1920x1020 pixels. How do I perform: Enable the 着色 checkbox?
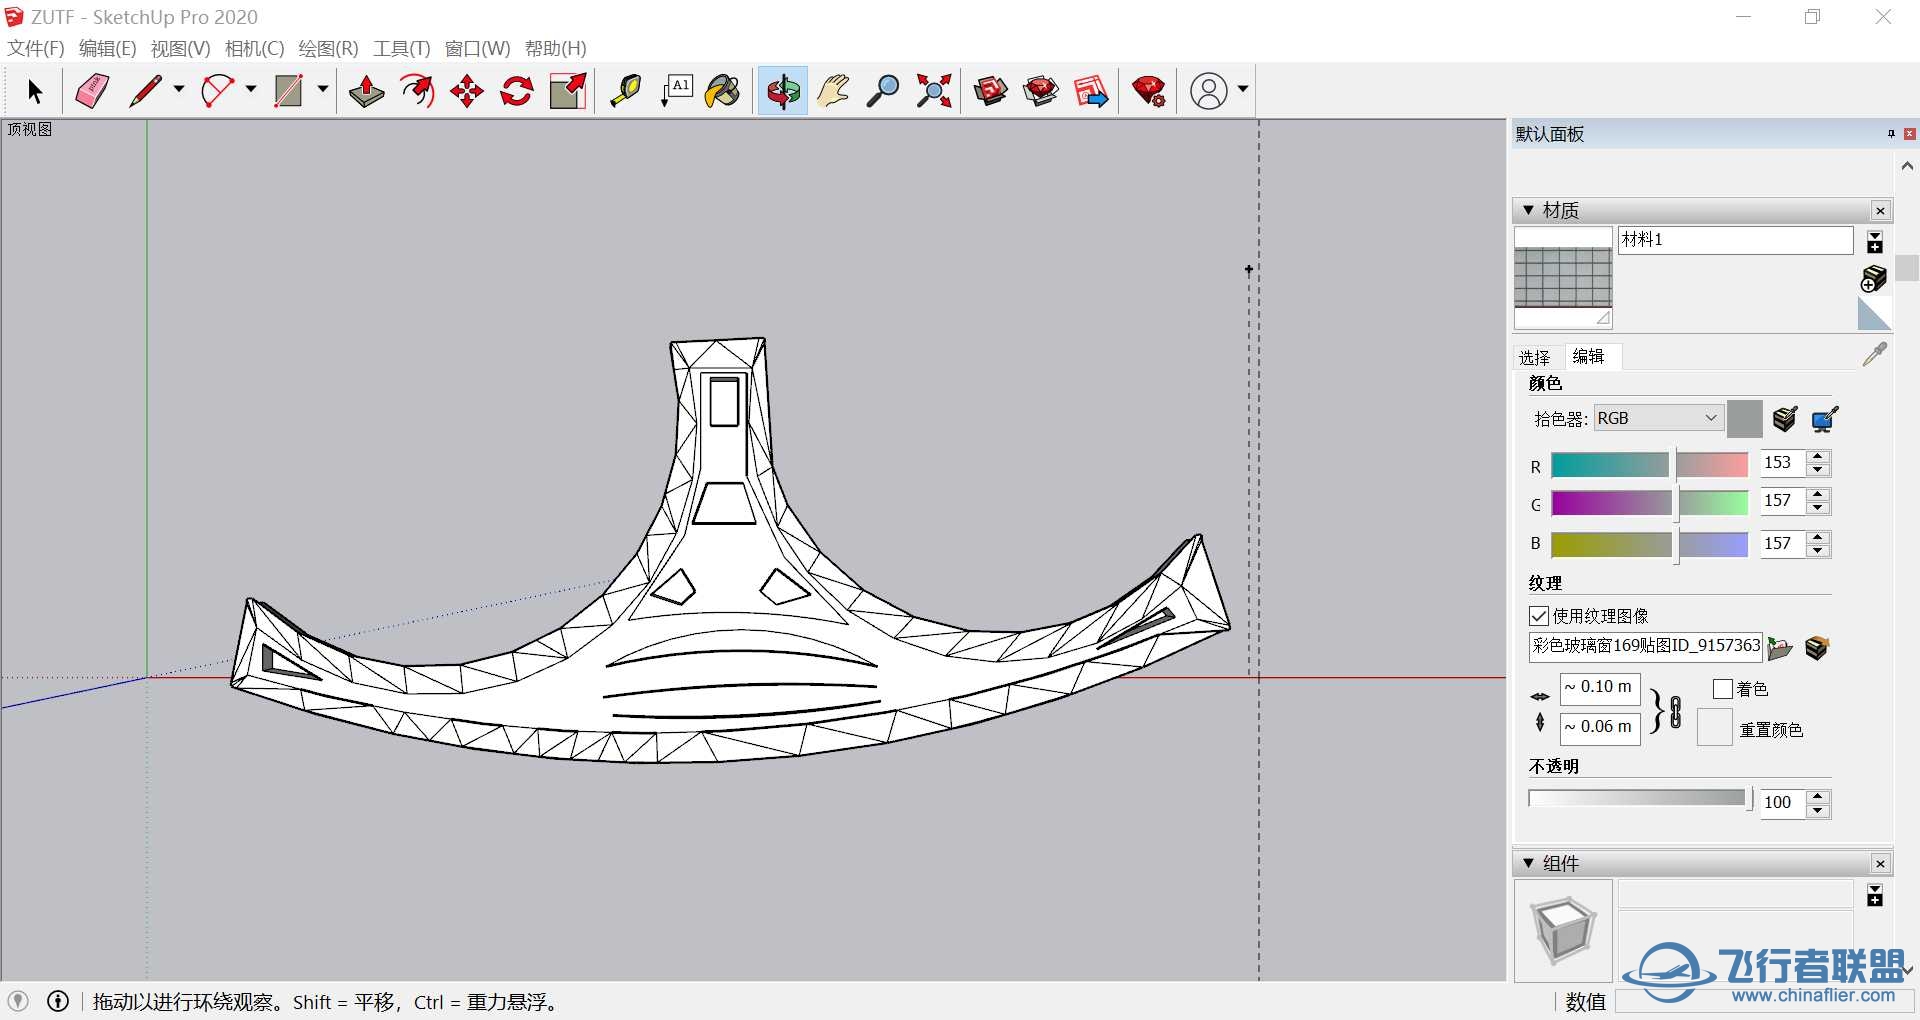click(x=1723, y=689)
